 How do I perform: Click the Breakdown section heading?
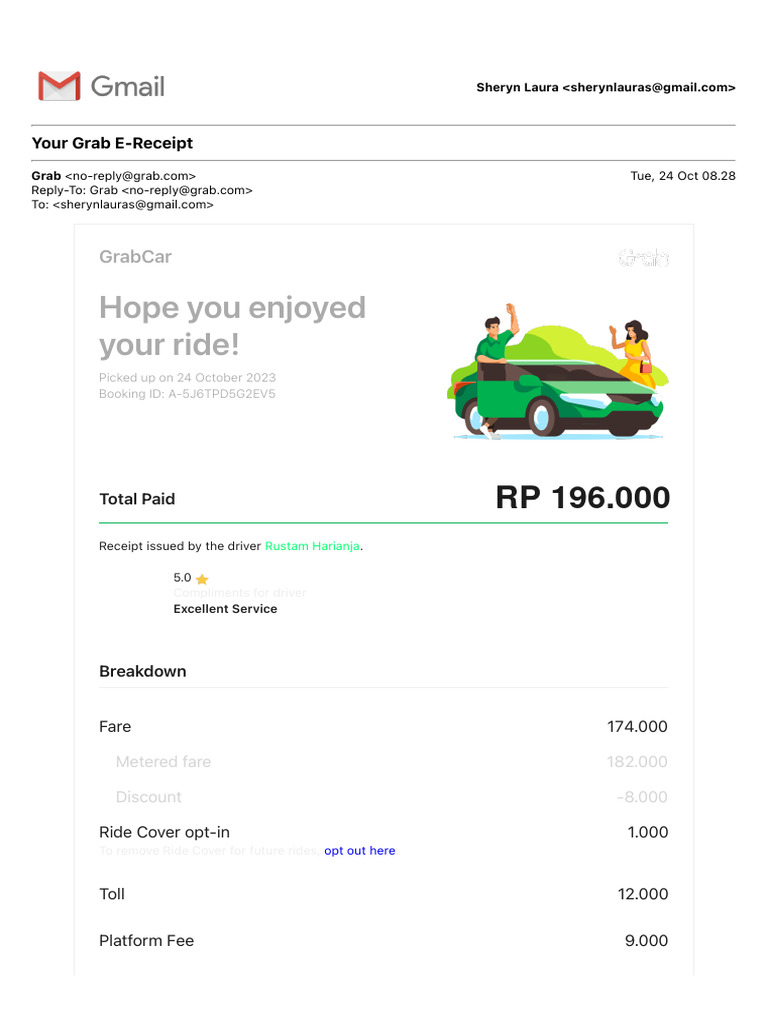[142, 671]
